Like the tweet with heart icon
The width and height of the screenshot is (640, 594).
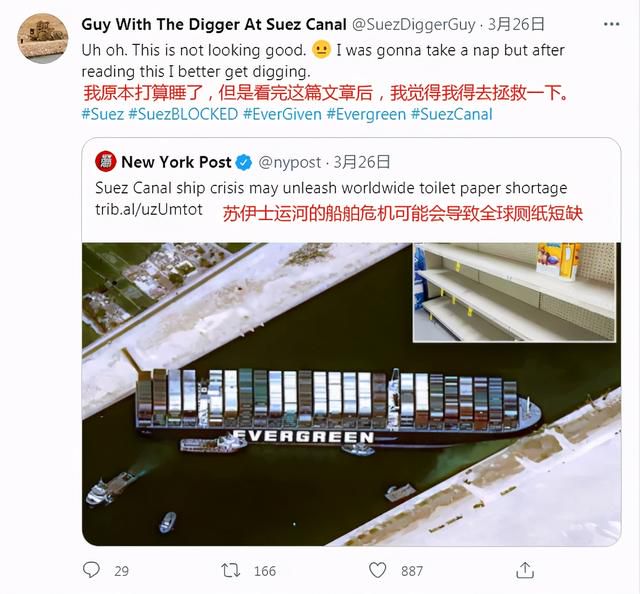coord(378,570)
